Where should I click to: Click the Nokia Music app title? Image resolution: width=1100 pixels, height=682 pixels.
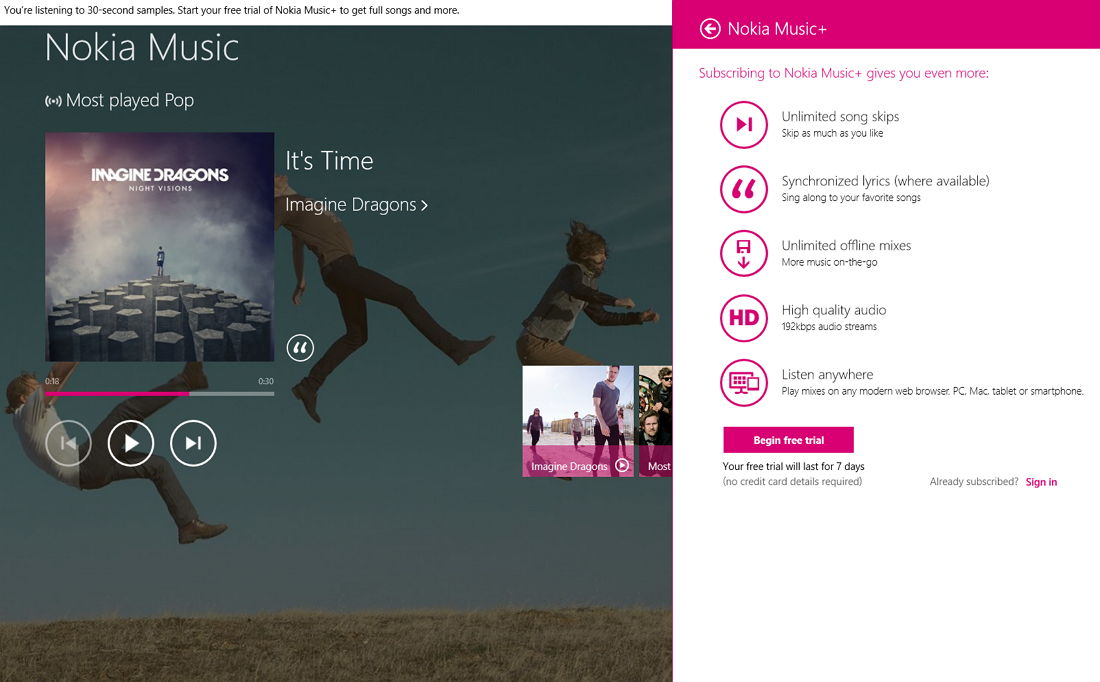[142, 48]
